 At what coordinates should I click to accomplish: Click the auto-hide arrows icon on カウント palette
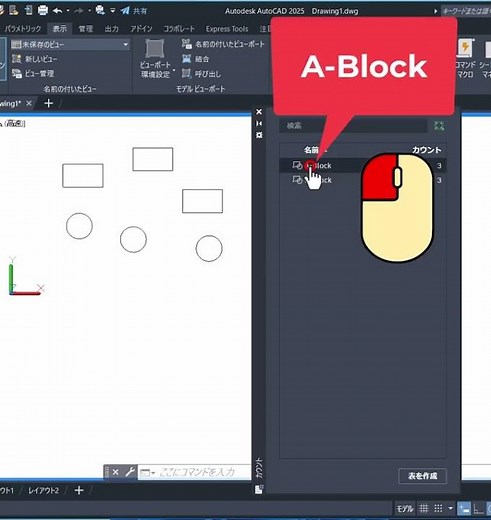pyautogui.click(x=259, y=123)
